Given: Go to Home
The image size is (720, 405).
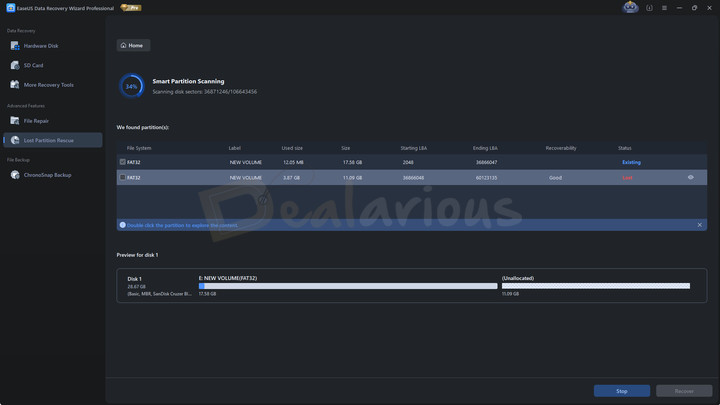Looking at the screenshot, I should pos(133,45).
